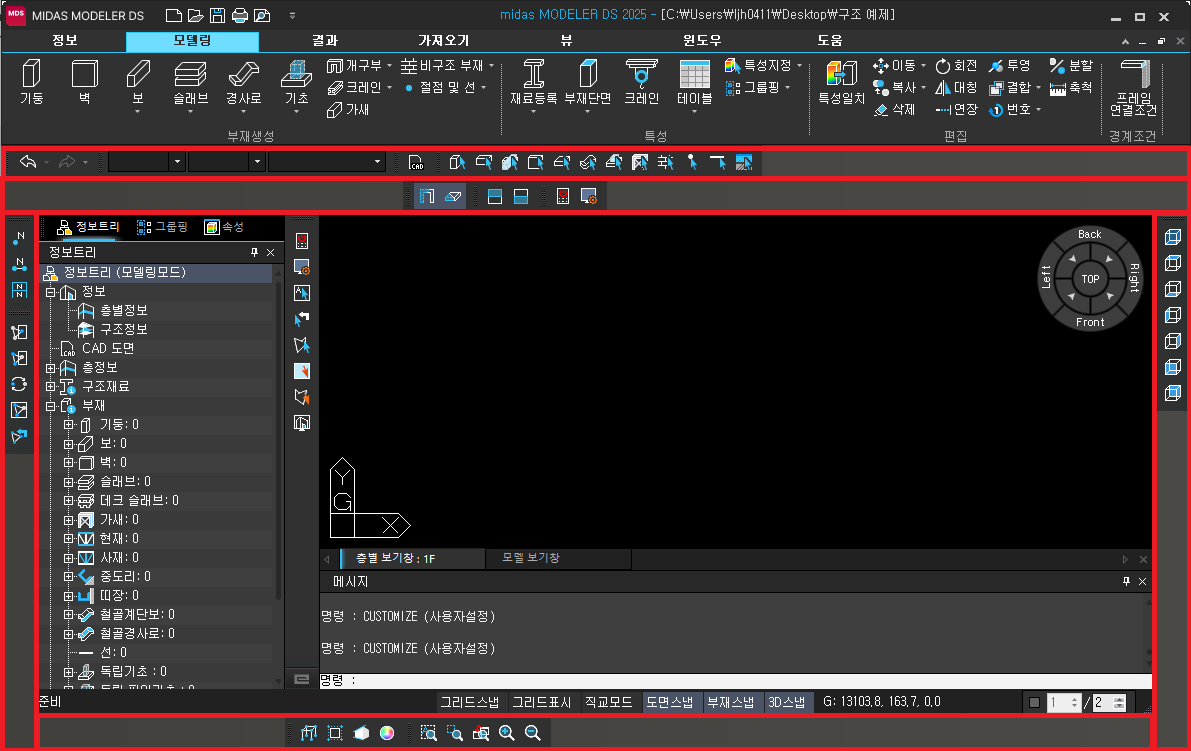Click the 크레인 crane property icon
Screen dimensions: 1191x751
(642, 82)
